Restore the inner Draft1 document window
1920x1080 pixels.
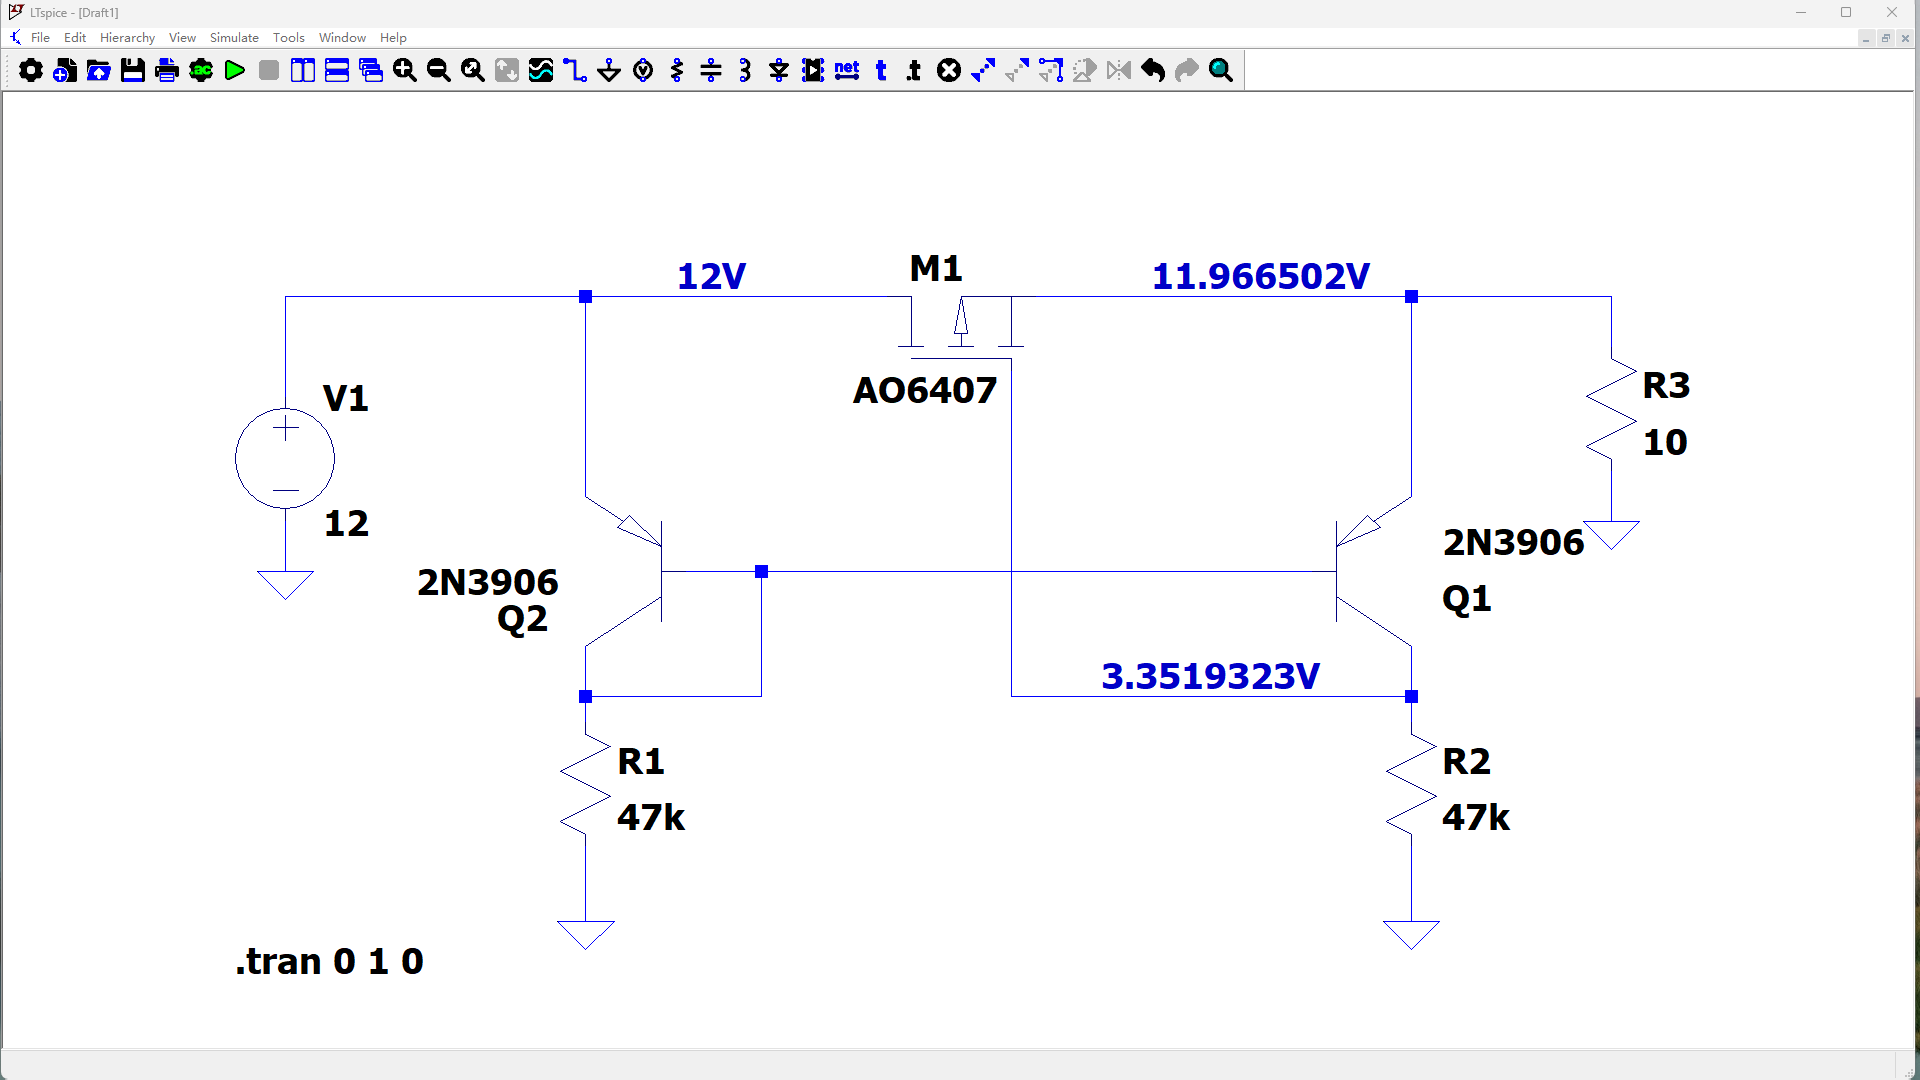pos(1886,38)
